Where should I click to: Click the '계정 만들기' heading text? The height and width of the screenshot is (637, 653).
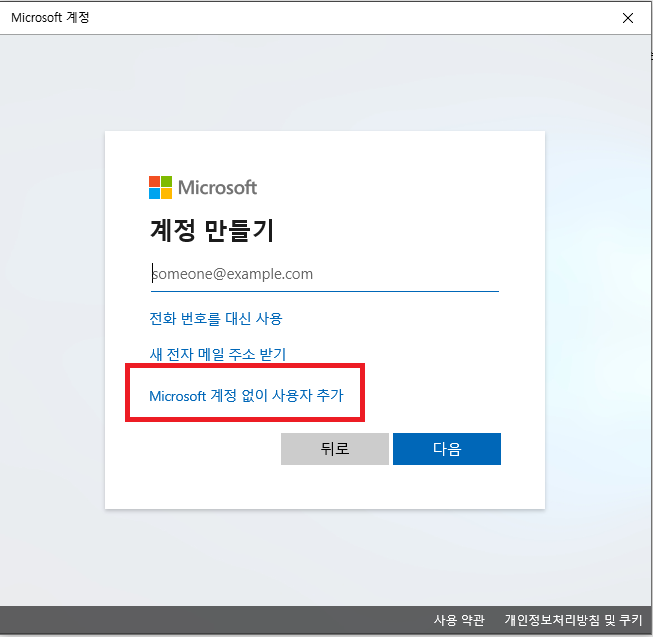click(212, 230)
